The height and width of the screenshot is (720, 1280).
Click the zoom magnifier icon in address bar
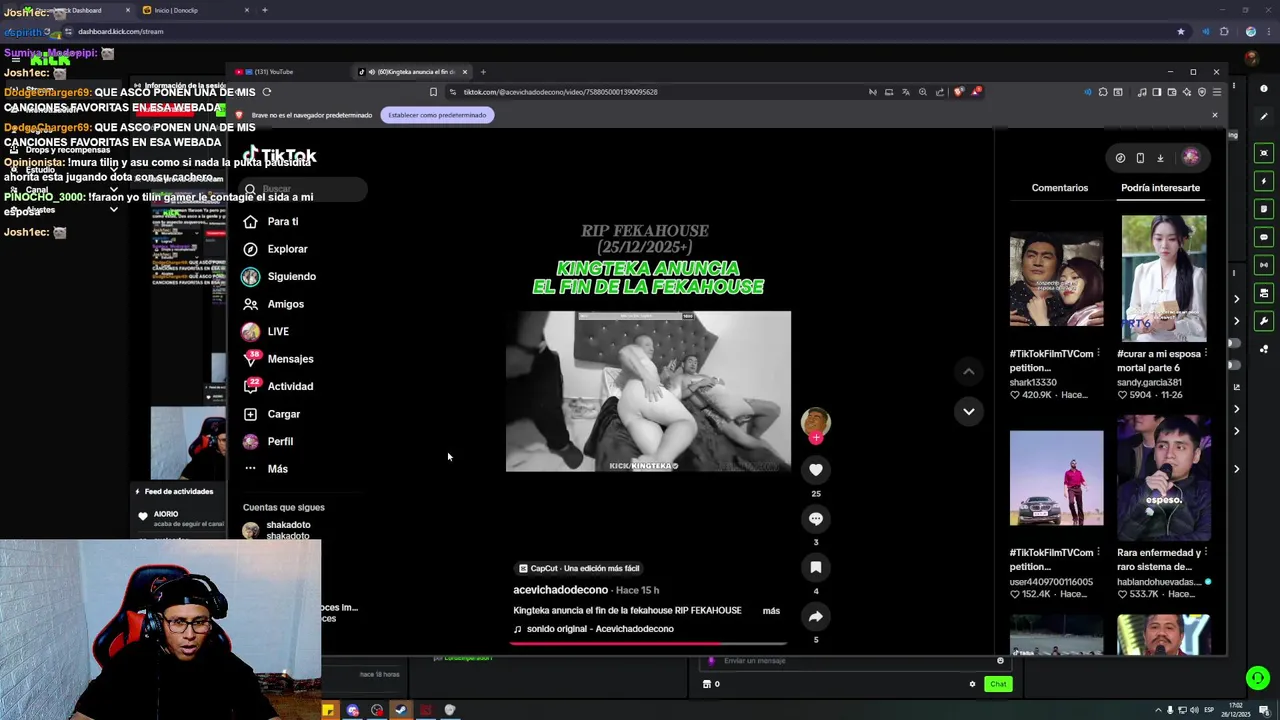(923, 92)
